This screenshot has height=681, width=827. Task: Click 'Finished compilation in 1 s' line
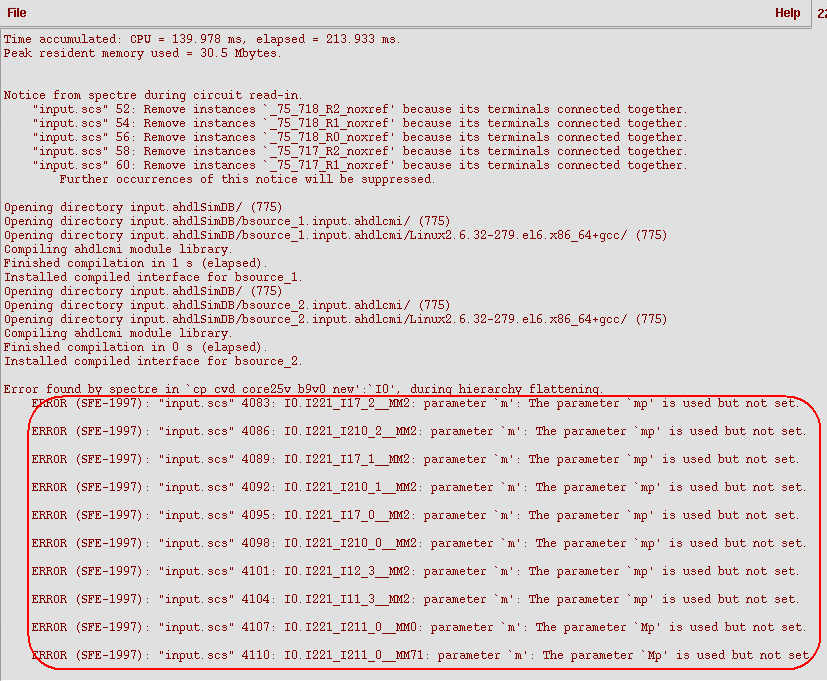pyautogui.click(x=125, y=263)
